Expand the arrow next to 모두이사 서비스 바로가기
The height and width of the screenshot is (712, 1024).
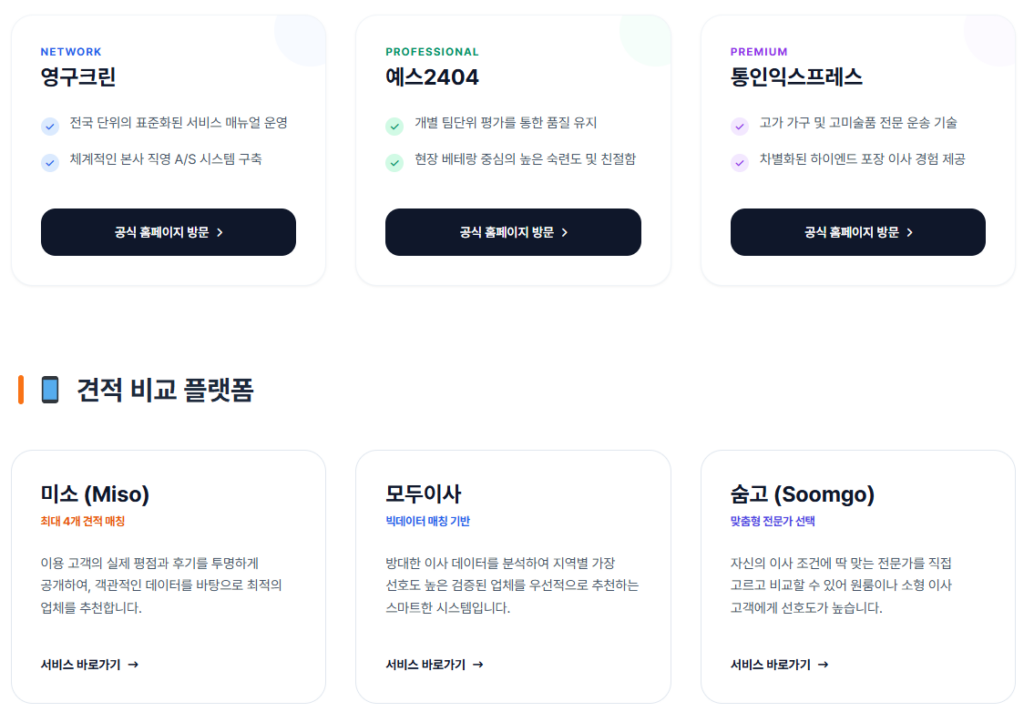coord(478,664)
